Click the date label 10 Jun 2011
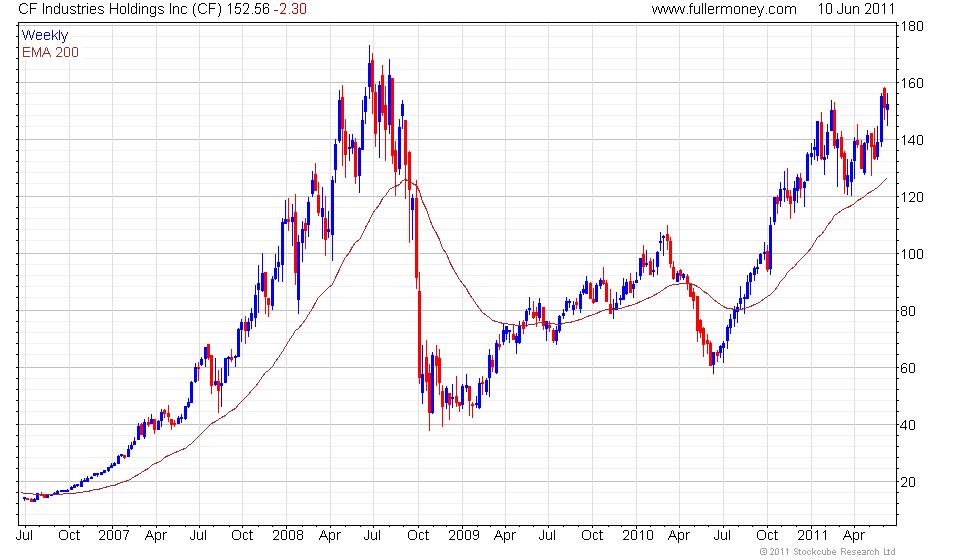This screenshot has height=560, width=980. pyautogui.click(x=856, y=9)
